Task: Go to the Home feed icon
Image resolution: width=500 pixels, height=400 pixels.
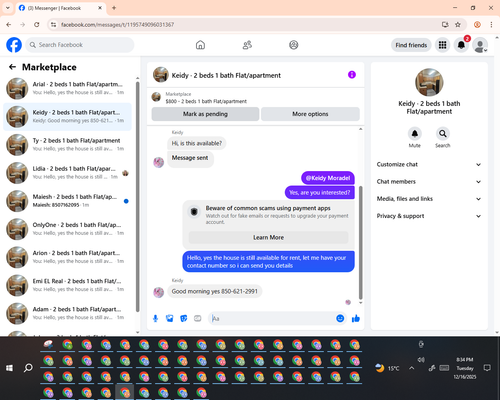Action: pos(200,45)
